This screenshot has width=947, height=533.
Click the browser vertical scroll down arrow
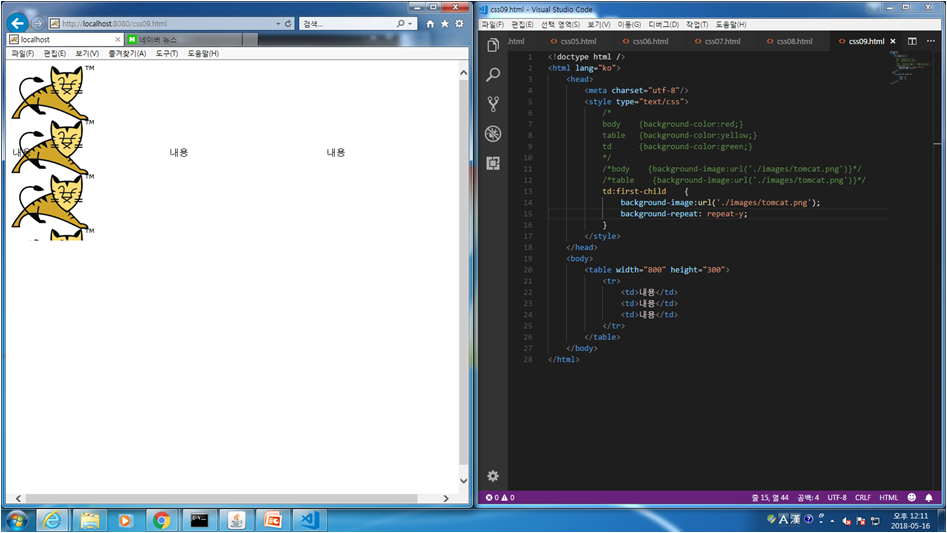tap(463, 480)
